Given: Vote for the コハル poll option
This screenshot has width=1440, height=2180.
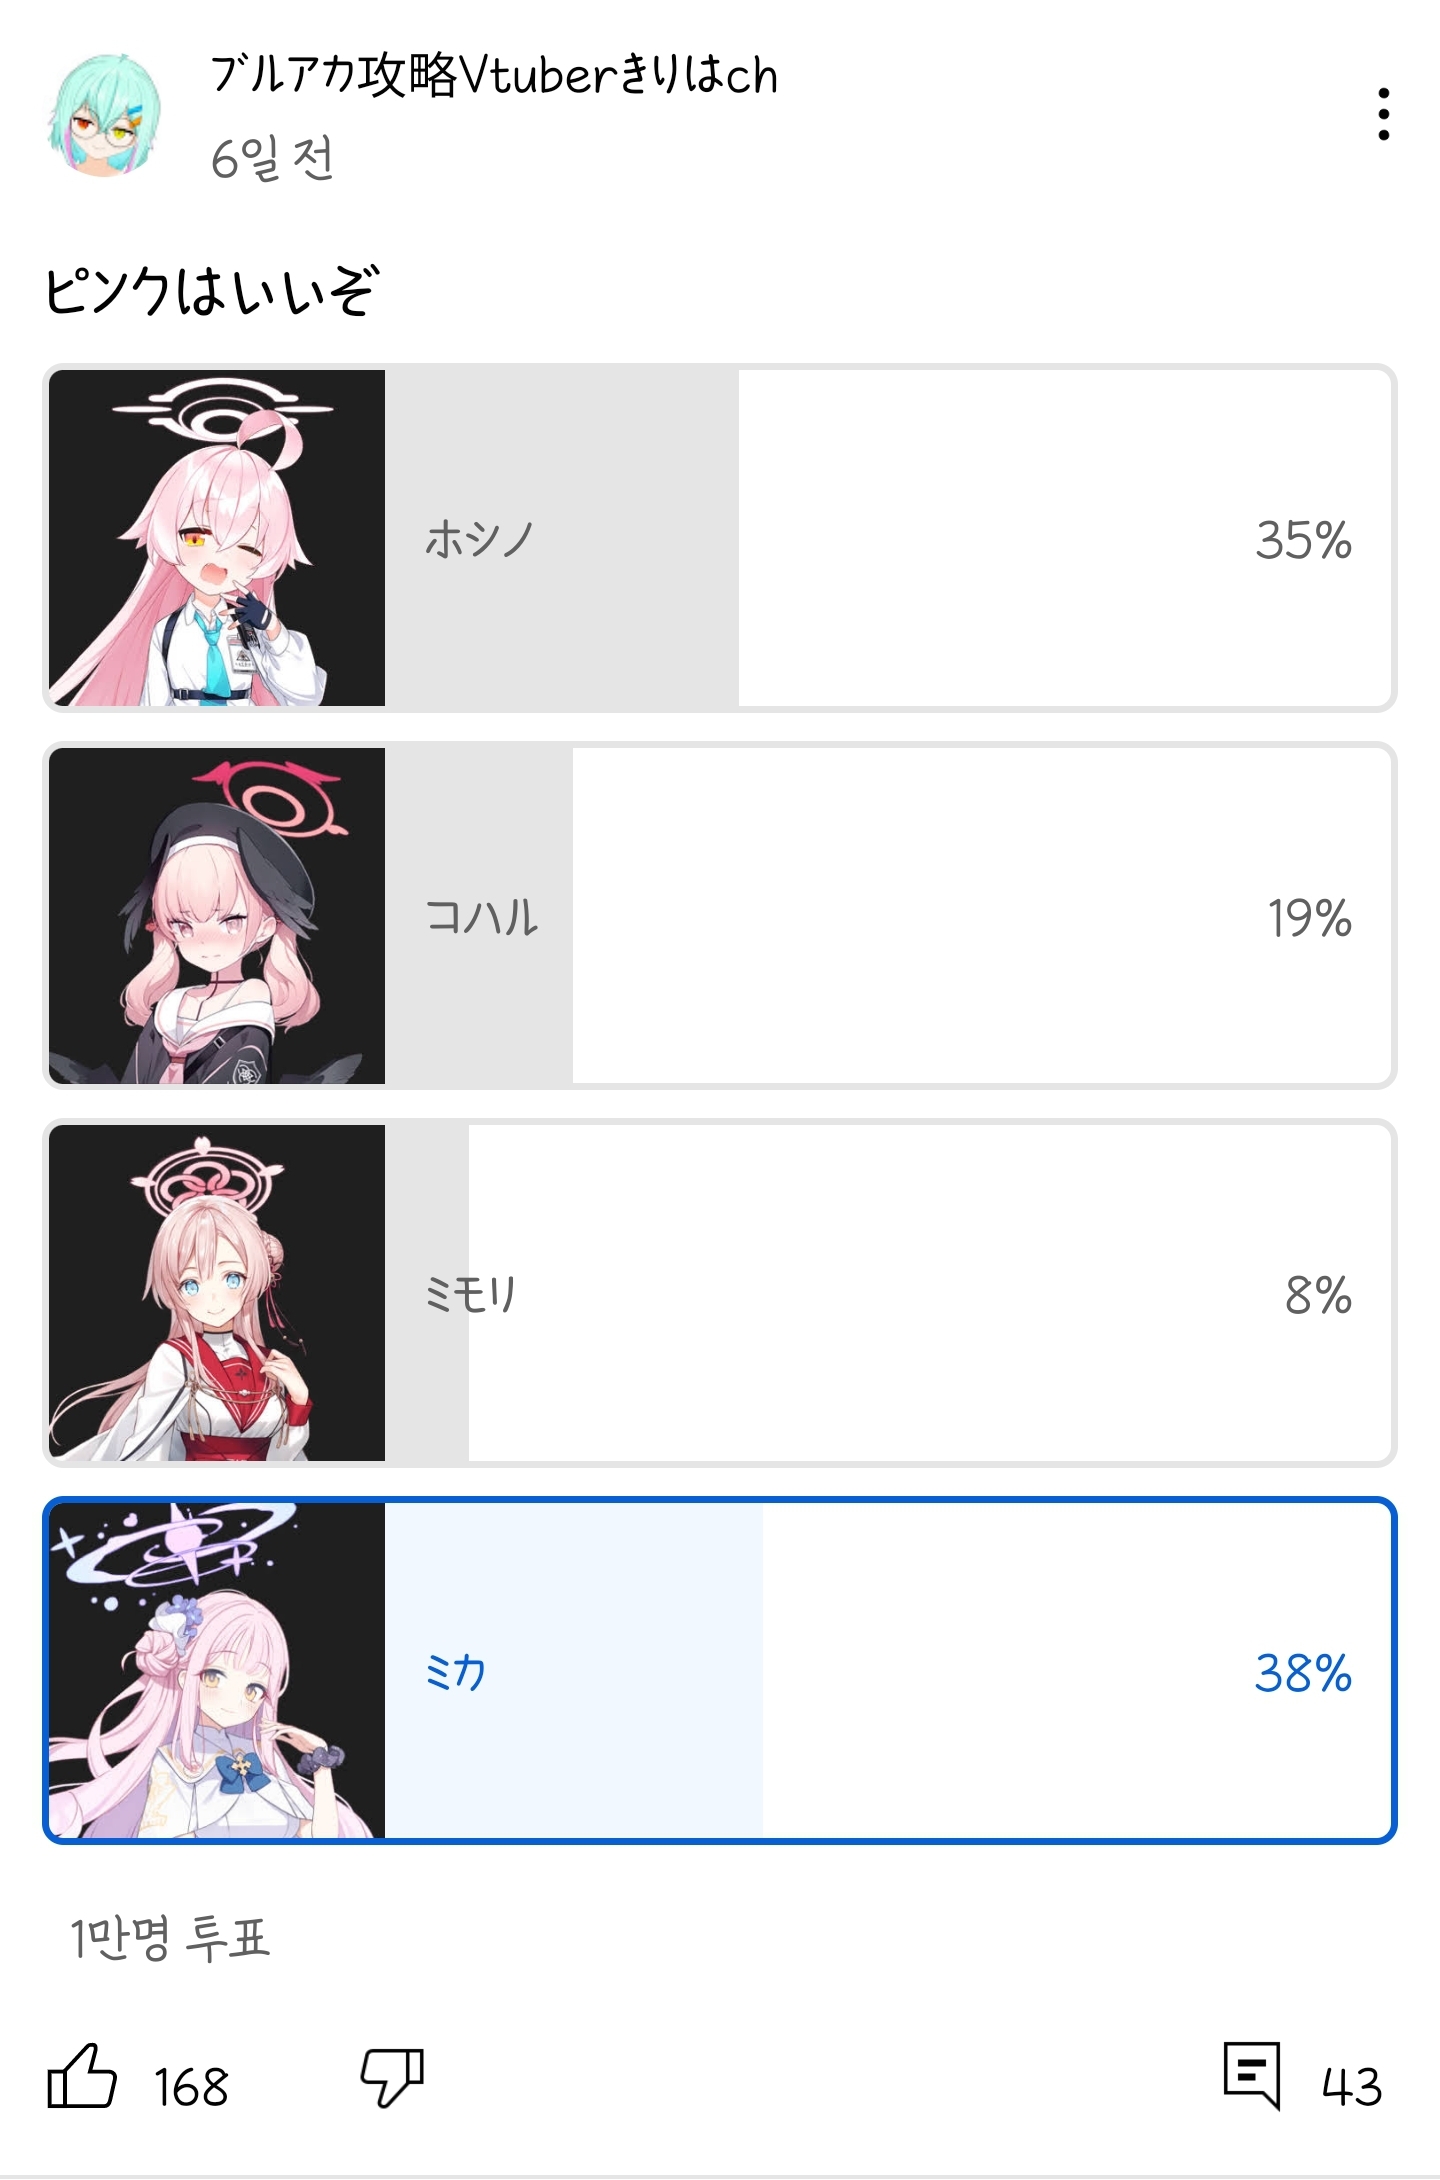Looking at the screenshot, I should pyautogui.click(x=720, y=916).
